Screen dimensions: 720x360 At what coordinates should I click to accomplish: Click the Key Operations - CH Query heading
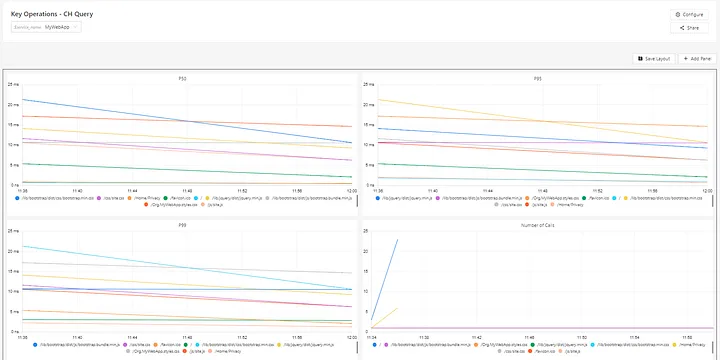click(x=52, y=14)
